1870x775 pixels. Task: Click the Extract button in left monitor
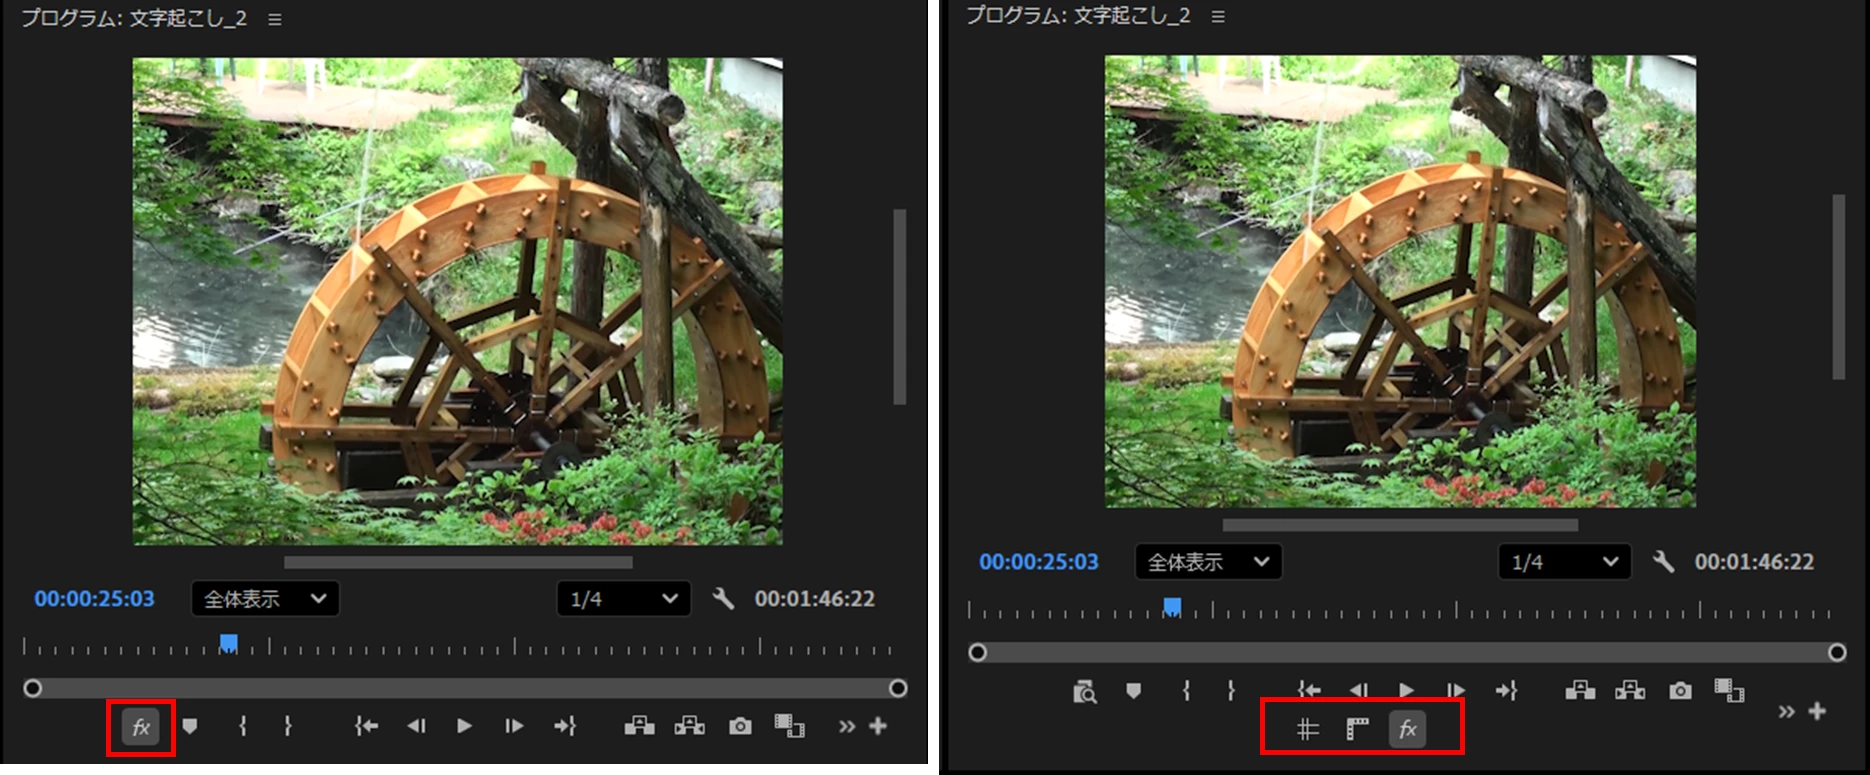689,726
